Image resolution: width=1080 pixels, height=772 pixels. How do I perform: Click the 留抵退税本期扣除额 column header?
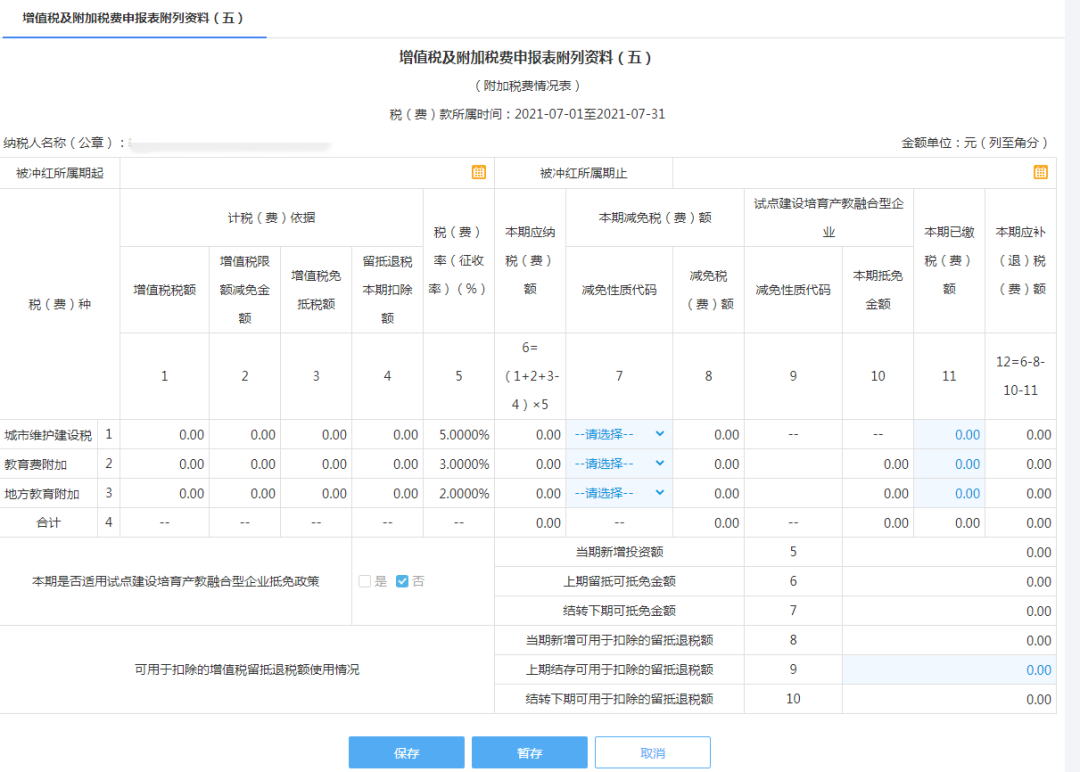coord(387,290)
